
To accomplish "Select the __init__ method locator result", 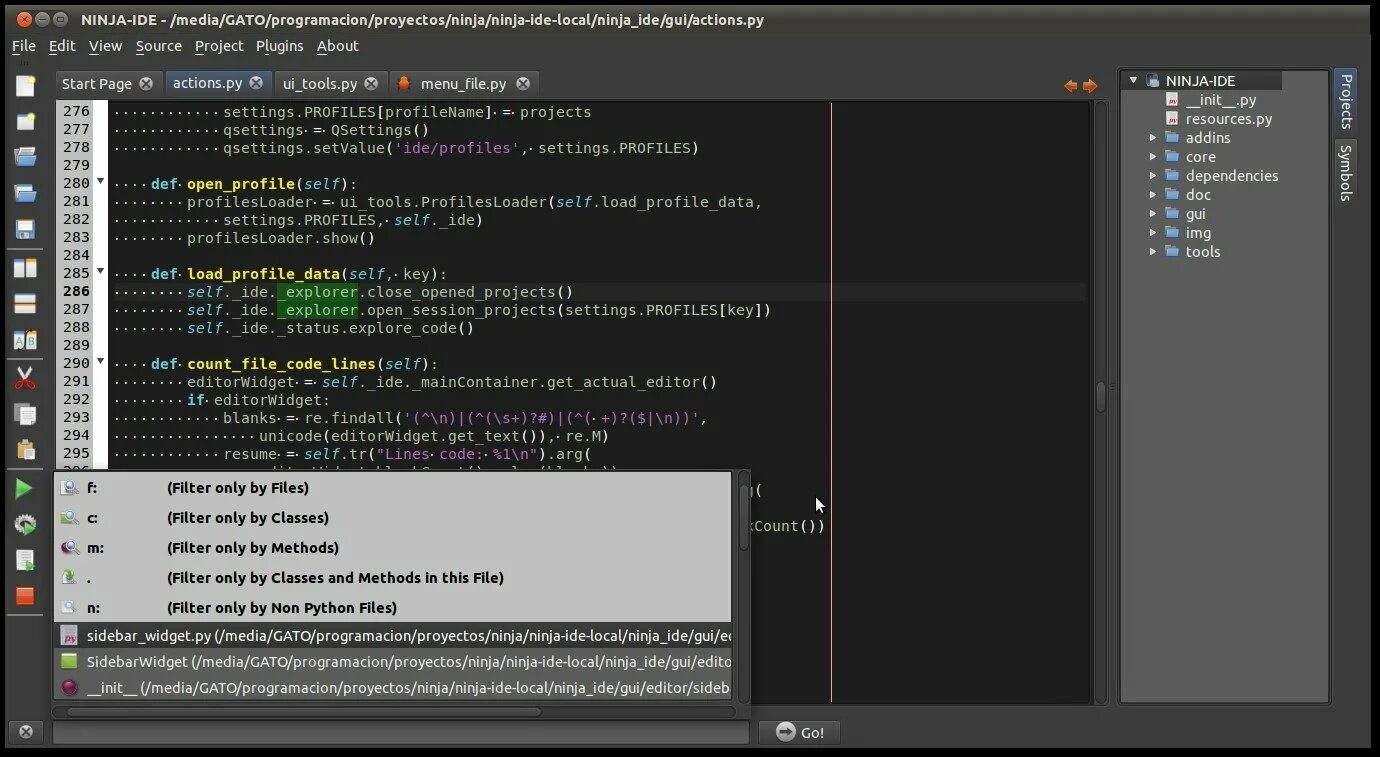I will 393,687.
